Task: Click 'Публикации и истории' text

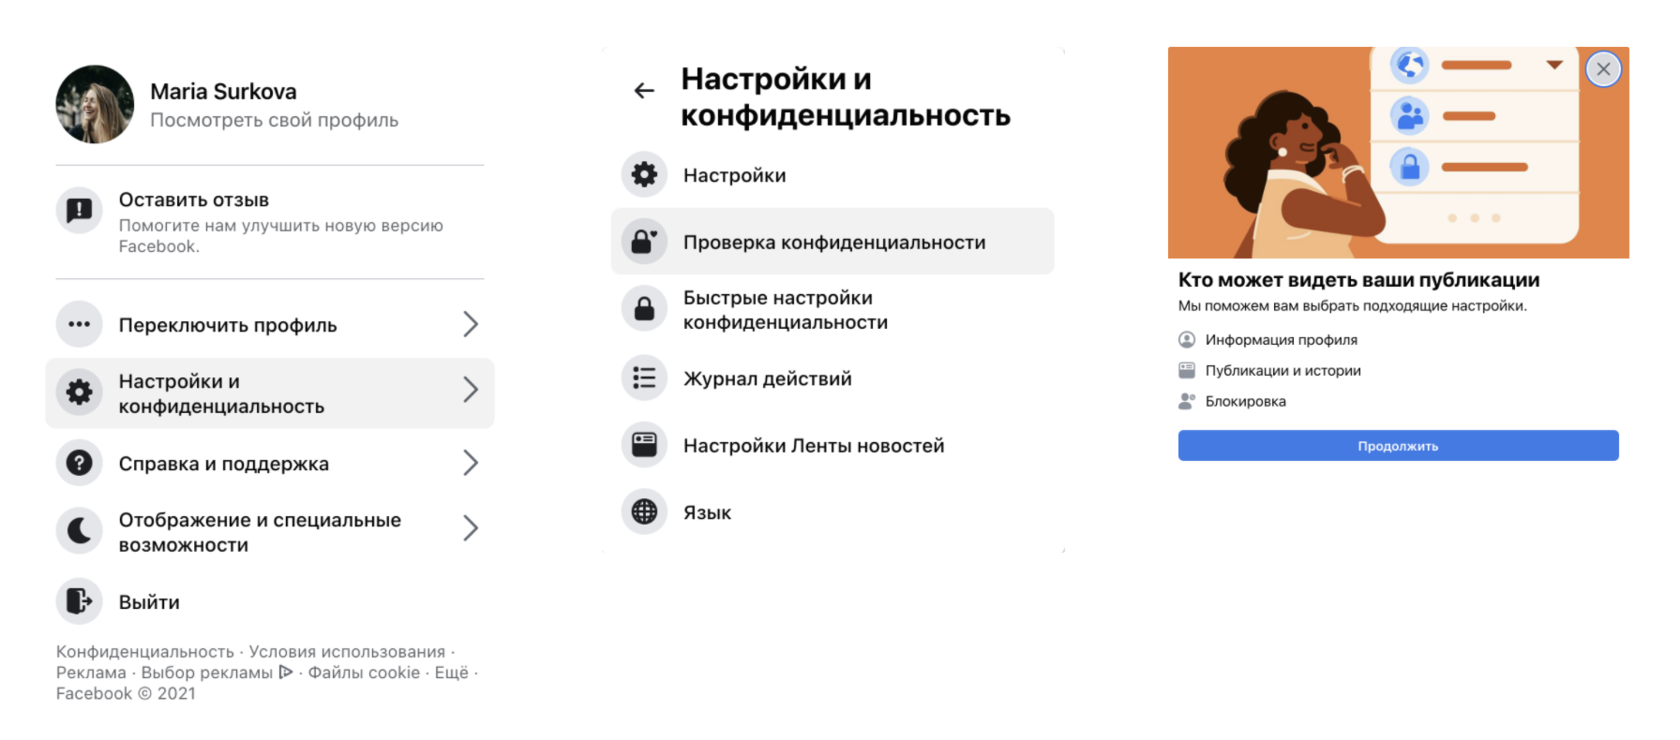Action: point(1283,371)
